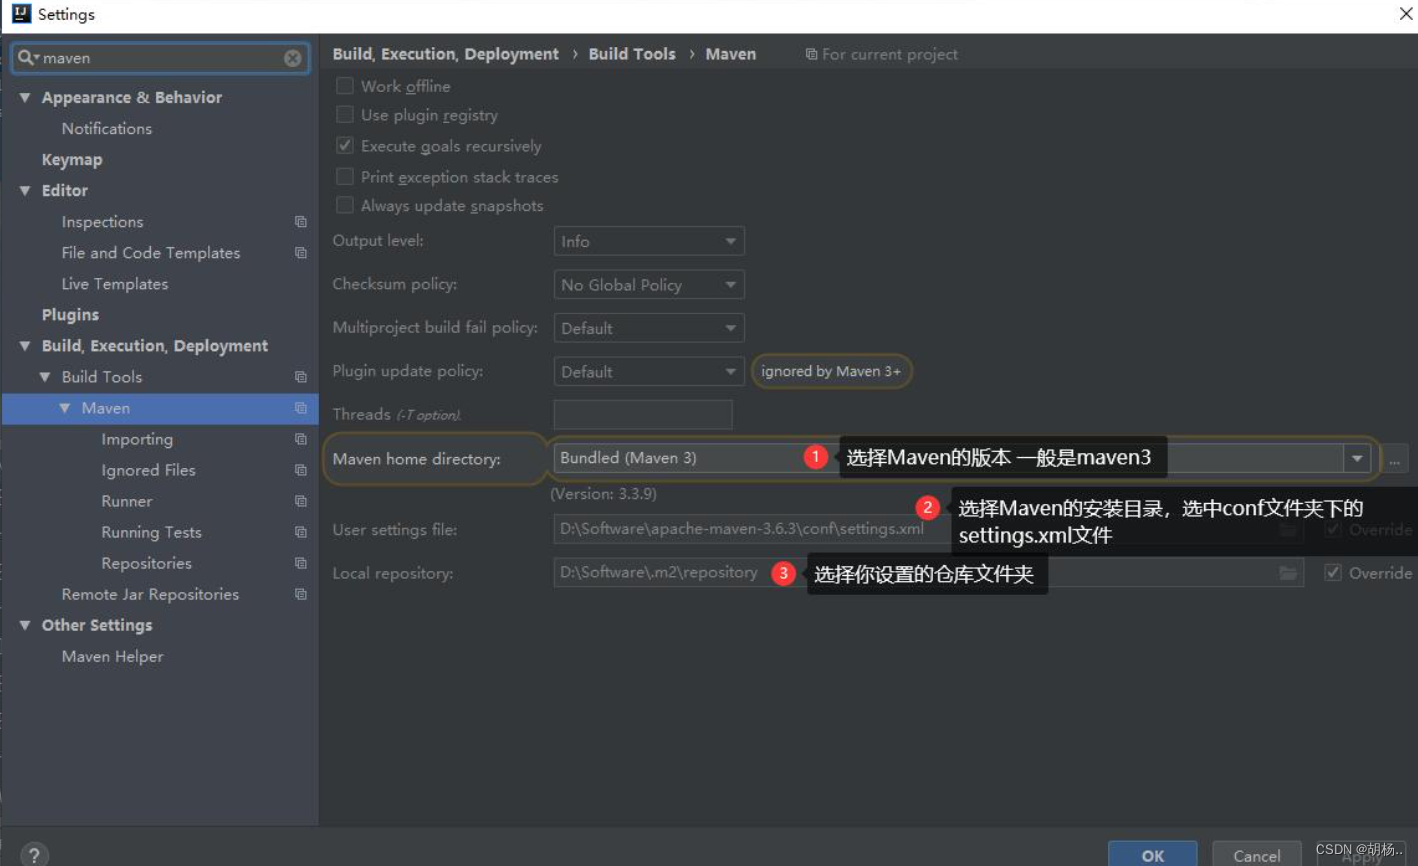Clear the maven search field
This screenshot has width=1418, height=866.
[292, 58]
